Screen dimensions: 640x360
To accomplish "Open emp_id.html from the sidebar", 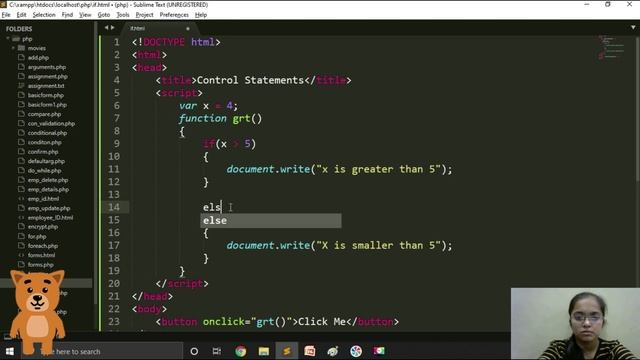I will [x=43, y=198].
